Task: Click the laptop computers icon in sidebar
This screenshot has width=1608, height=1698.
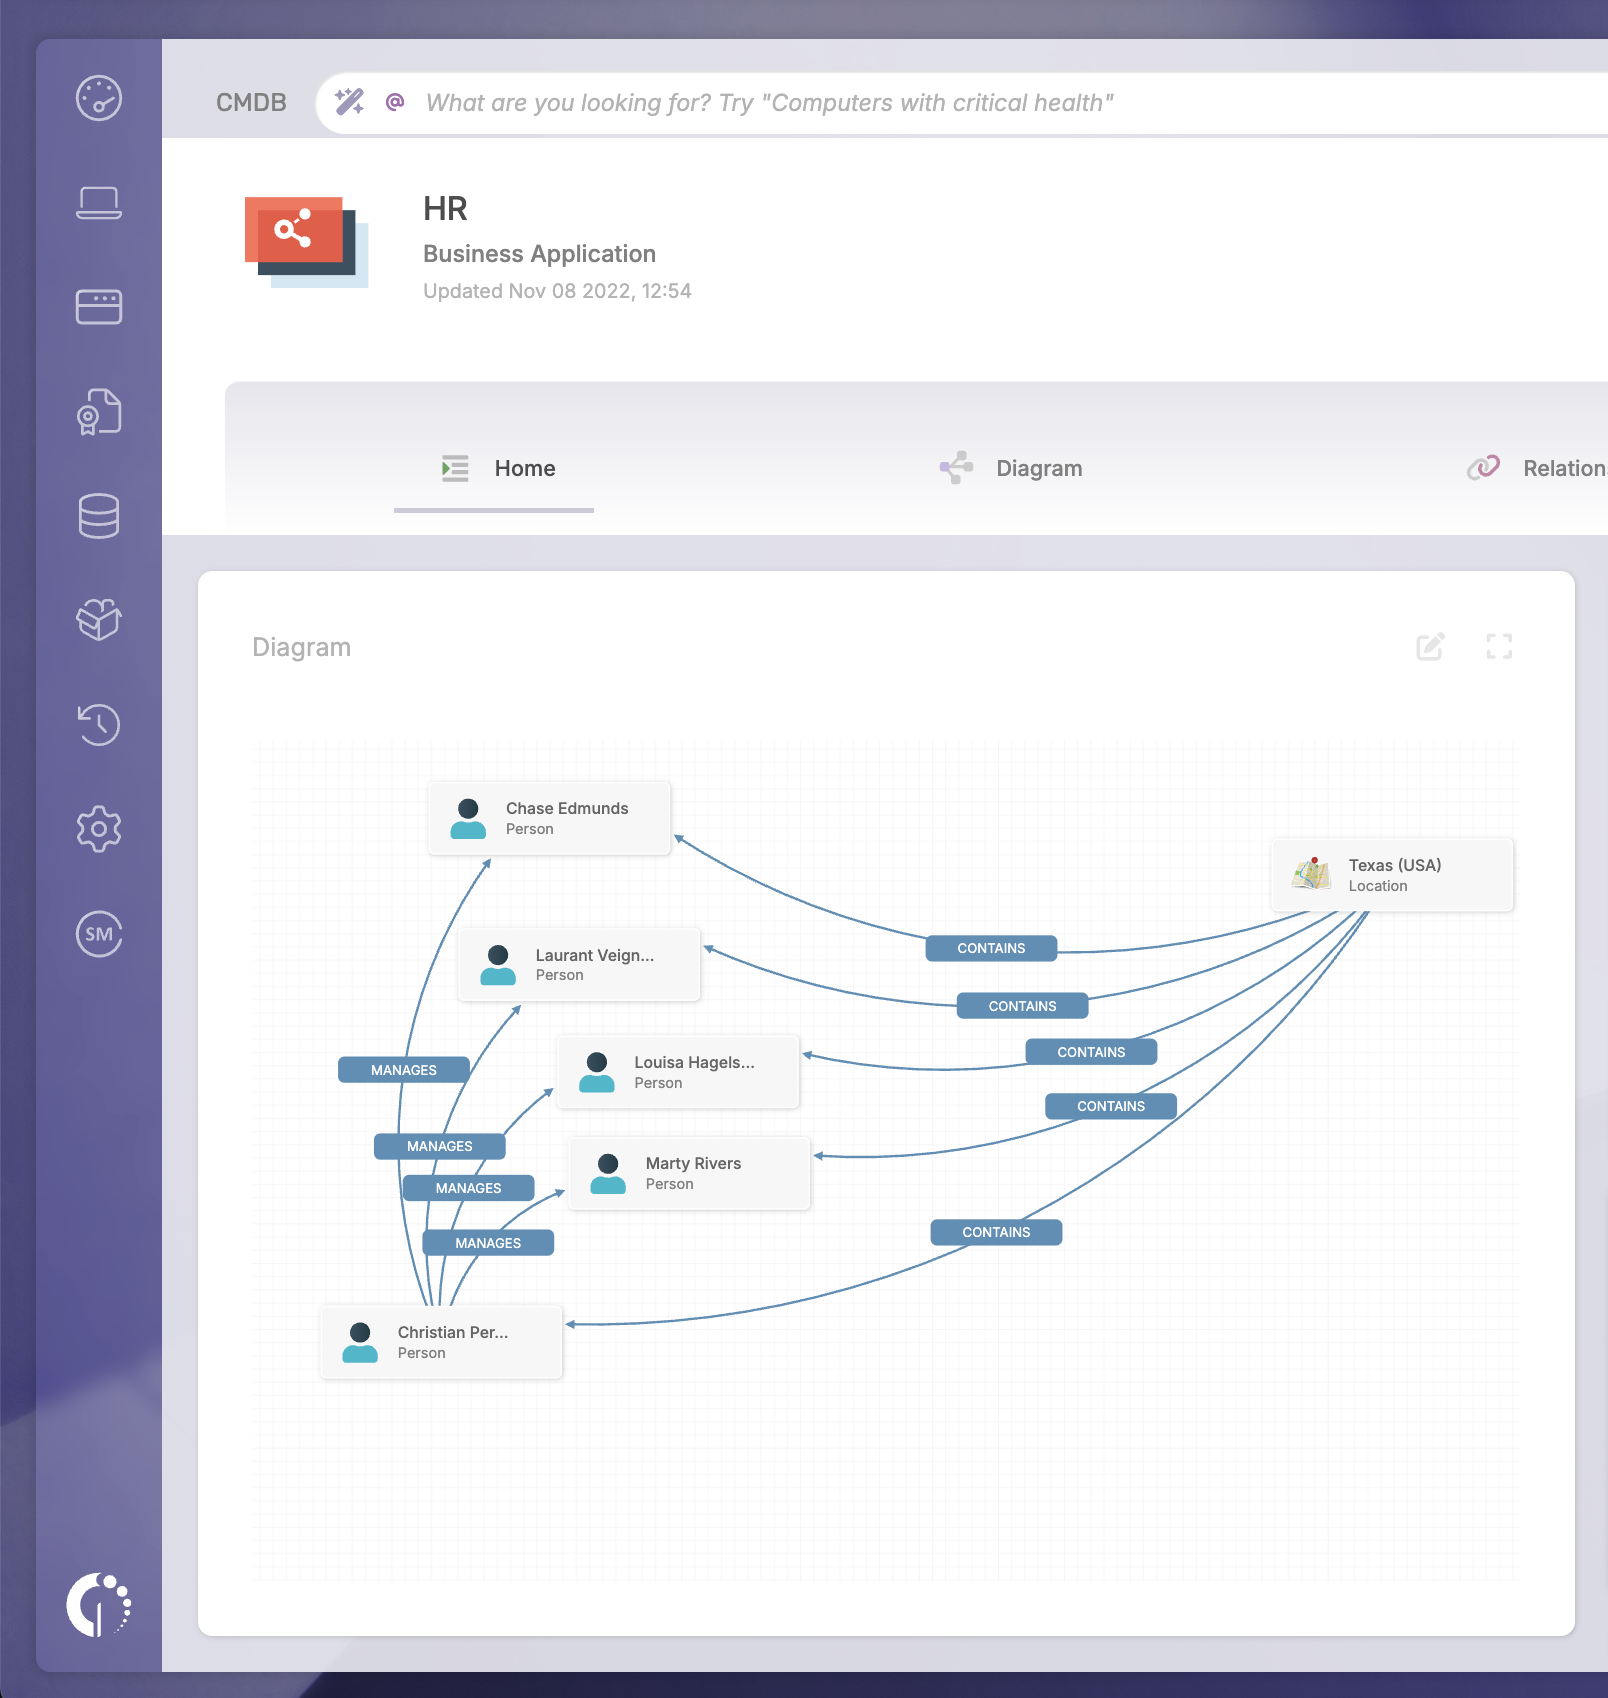Action: [x=99, y=203]
